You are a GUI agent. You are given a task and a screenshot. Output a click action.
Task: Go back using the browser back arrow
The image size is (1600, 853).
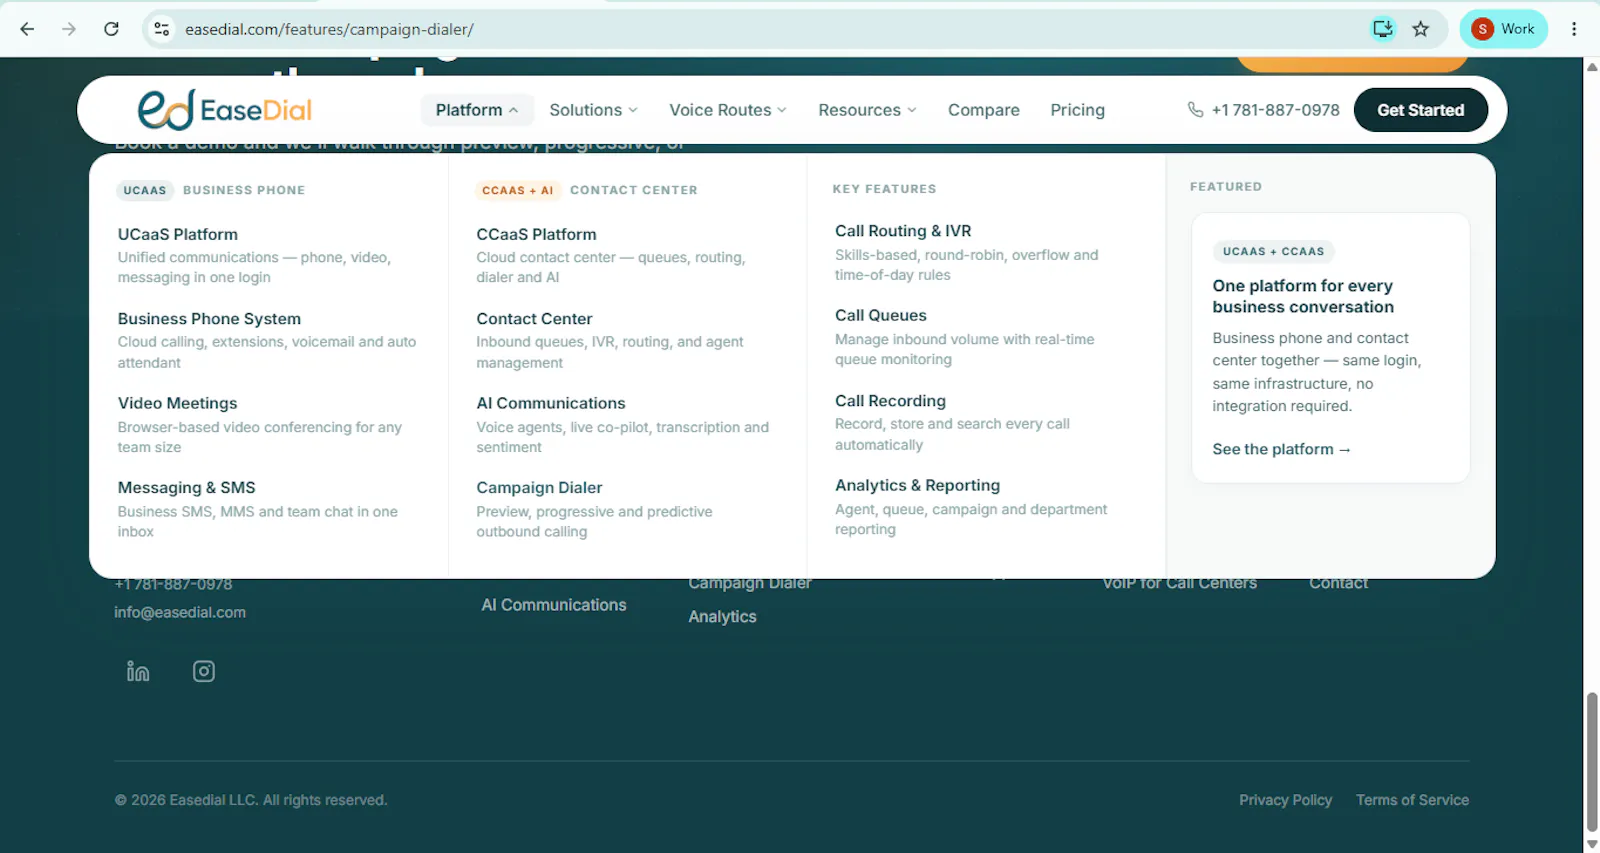tap(27, 29)
